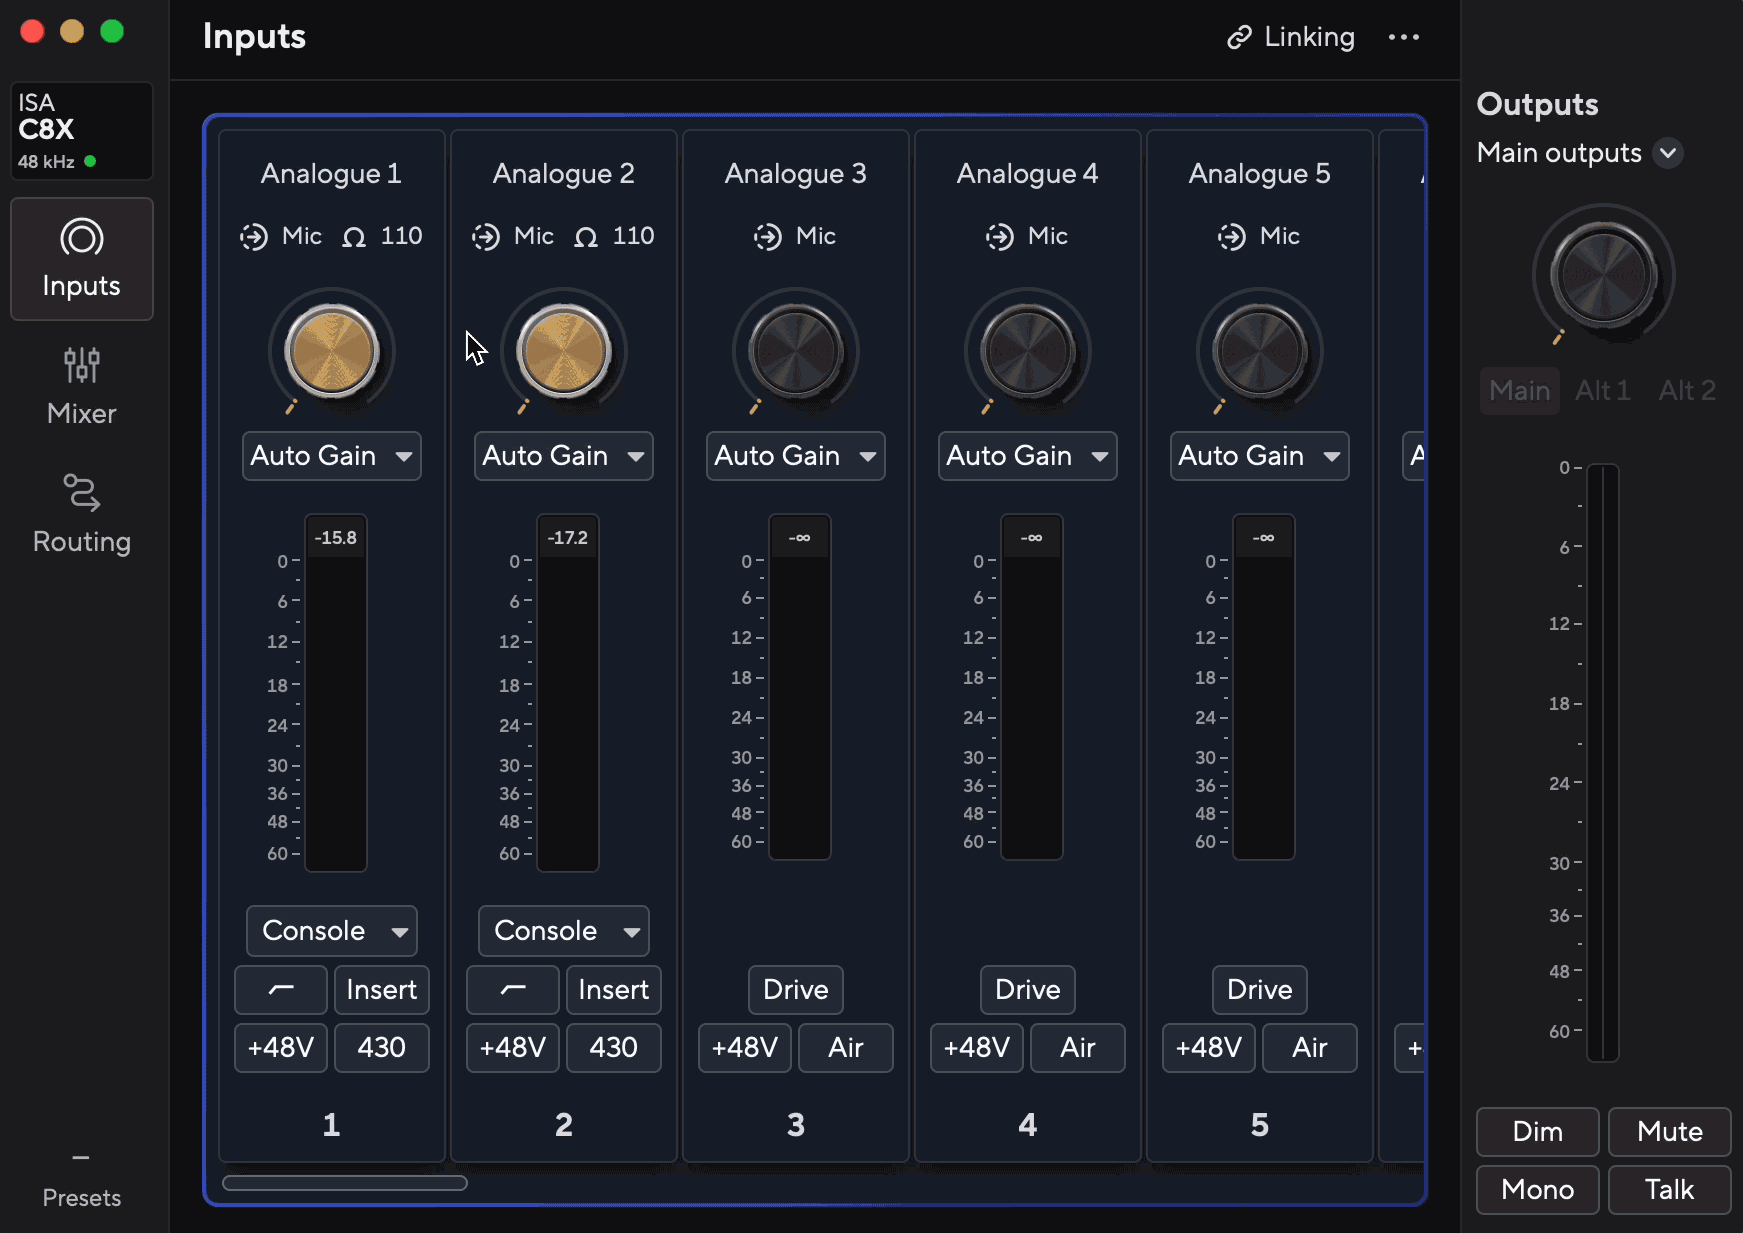Viewport: 1743px width, 1233px height.
Task: Enable Air on channel 3
Action: (846, 1048)
